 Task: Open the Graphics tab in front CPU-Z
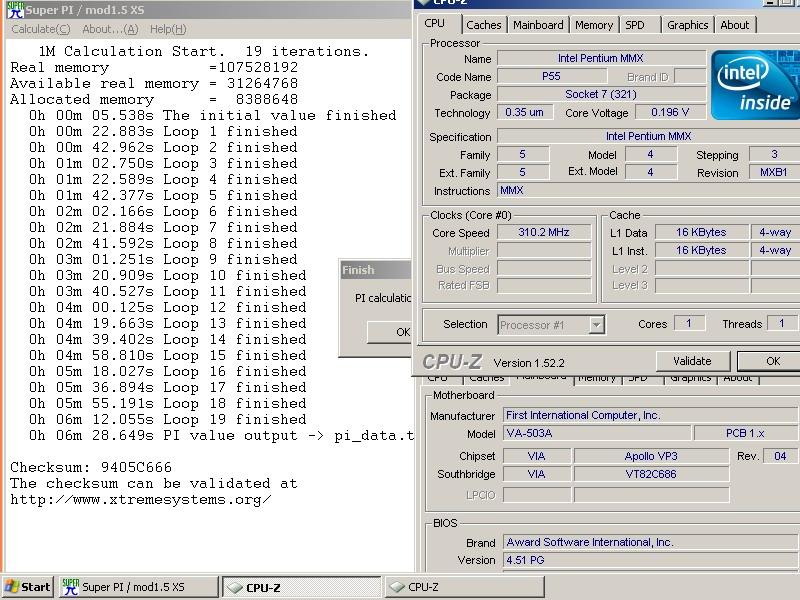pos(688,25)
